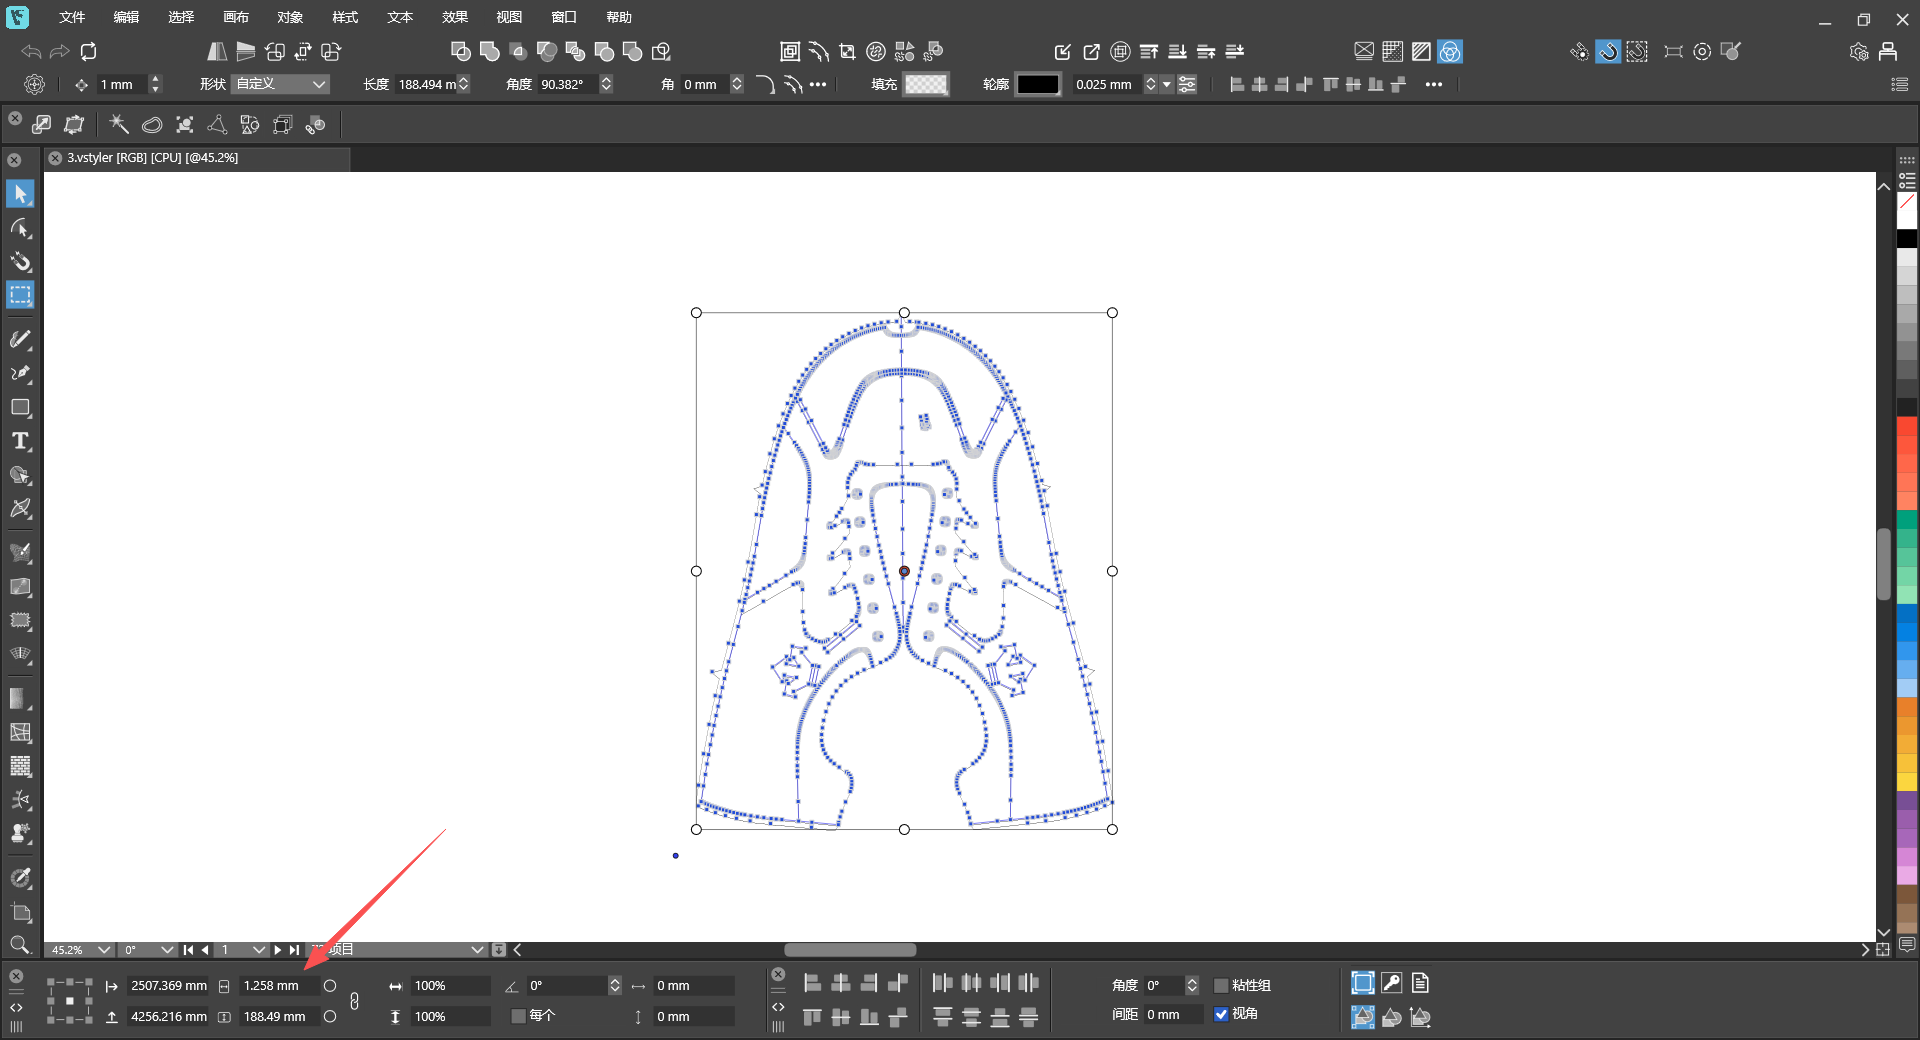Click the lasso ellipse icon in secondary toolbar
1920x1040 pixels.
click(x=152, y=125)
